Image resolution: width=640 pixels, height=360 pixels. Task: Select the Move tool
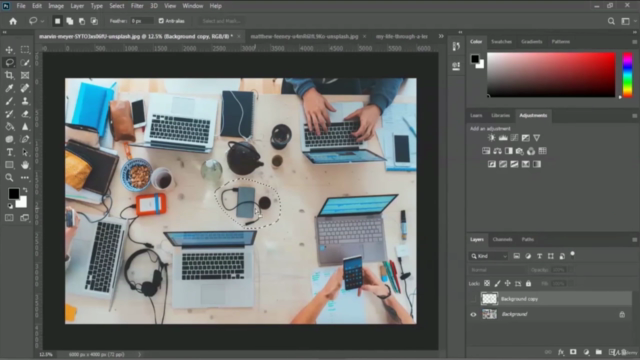coord(9,50)
